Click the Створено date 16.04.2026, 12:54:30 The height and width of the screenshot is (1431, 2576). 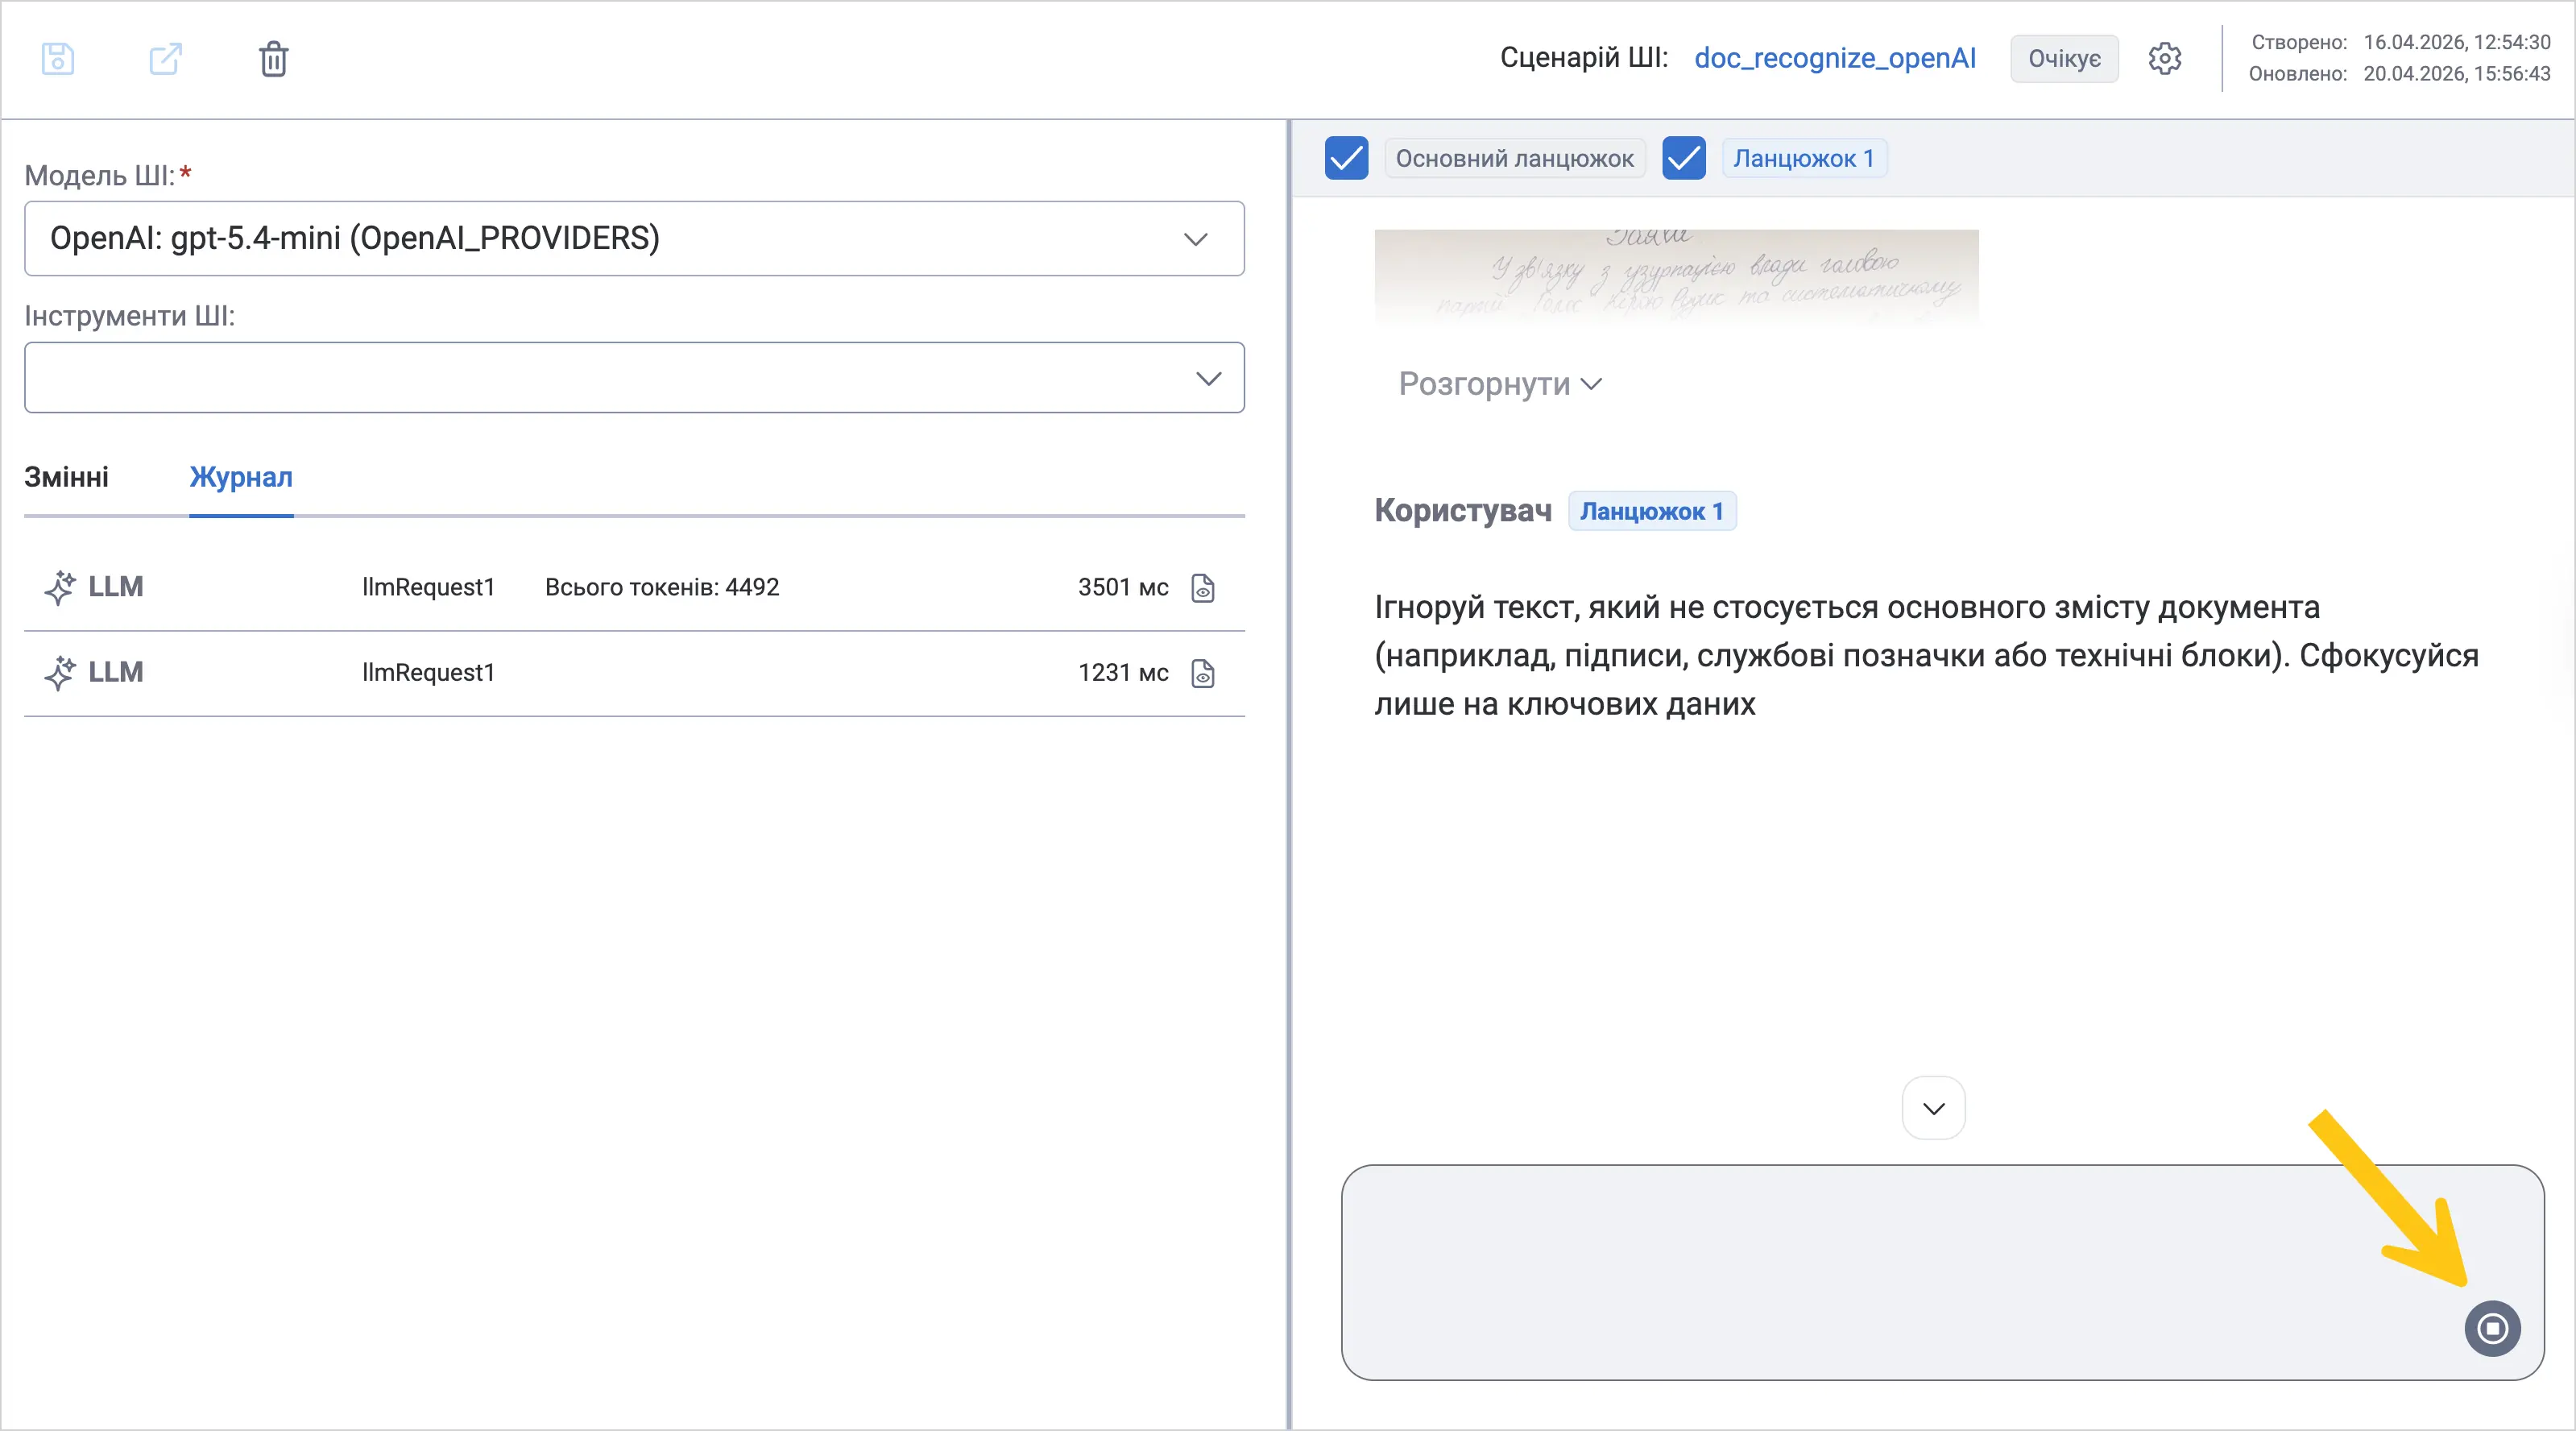[2456, 42]
